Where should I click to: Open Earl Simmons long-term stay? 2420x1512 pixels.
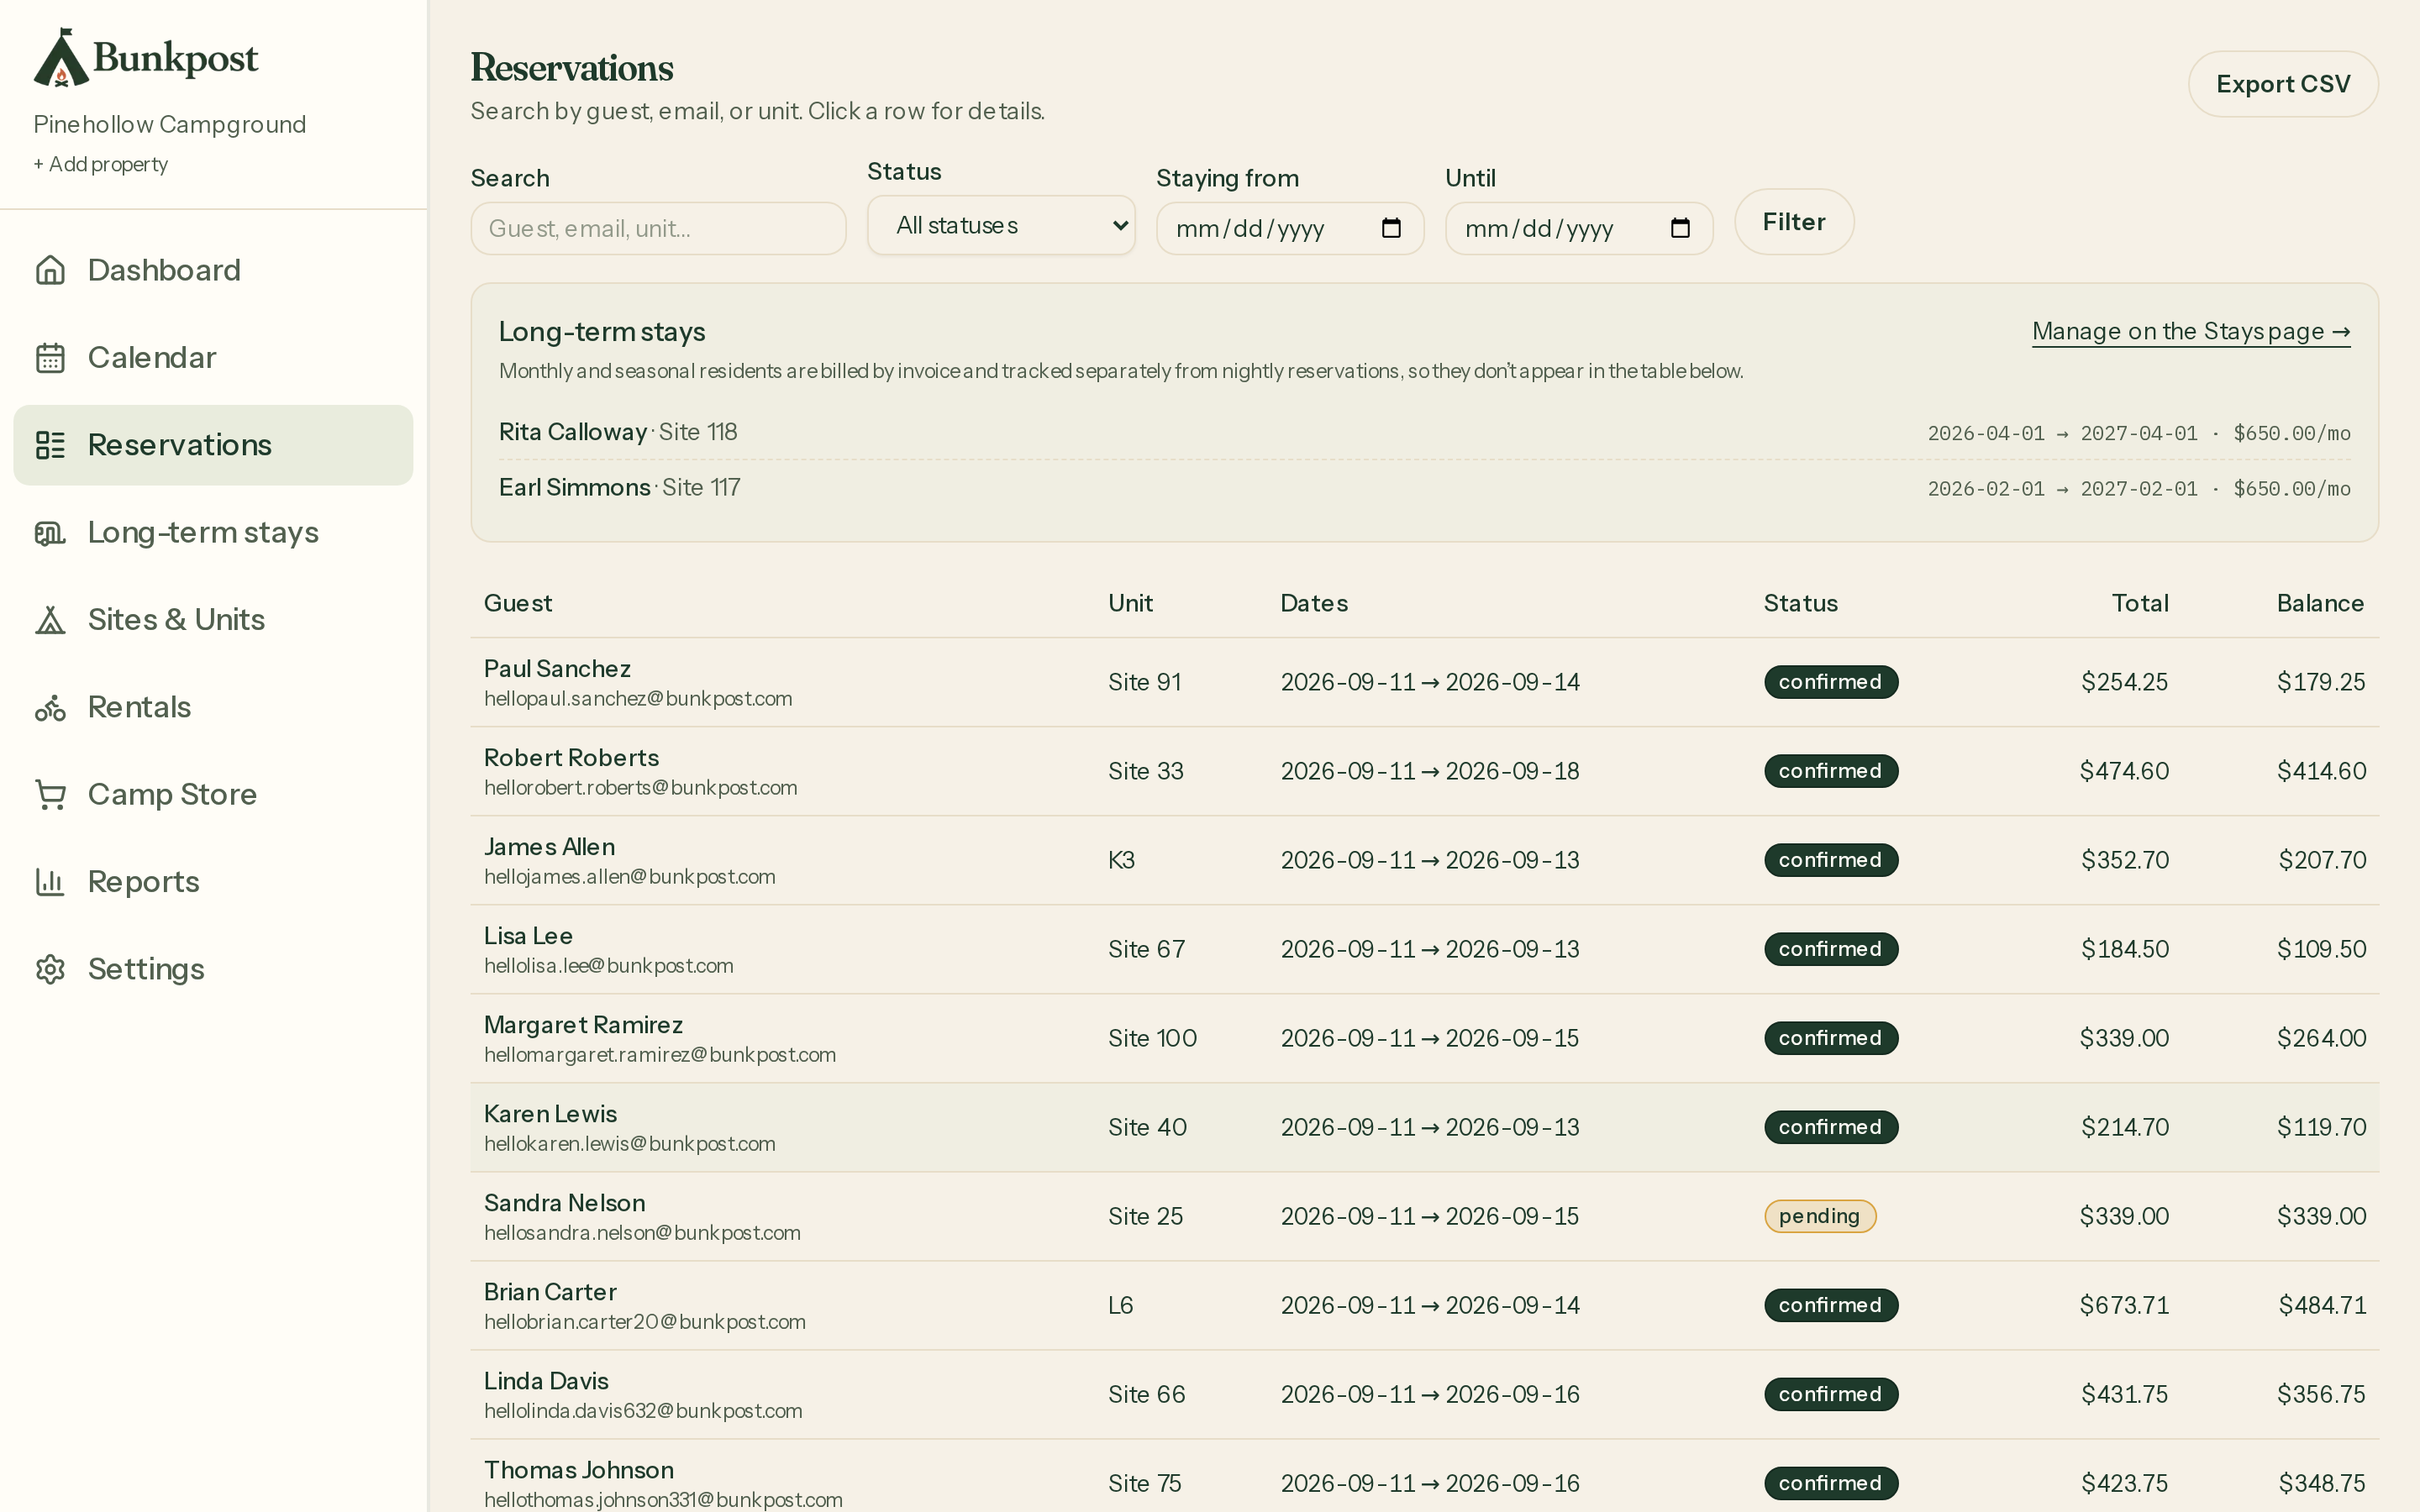point(1424,488)
